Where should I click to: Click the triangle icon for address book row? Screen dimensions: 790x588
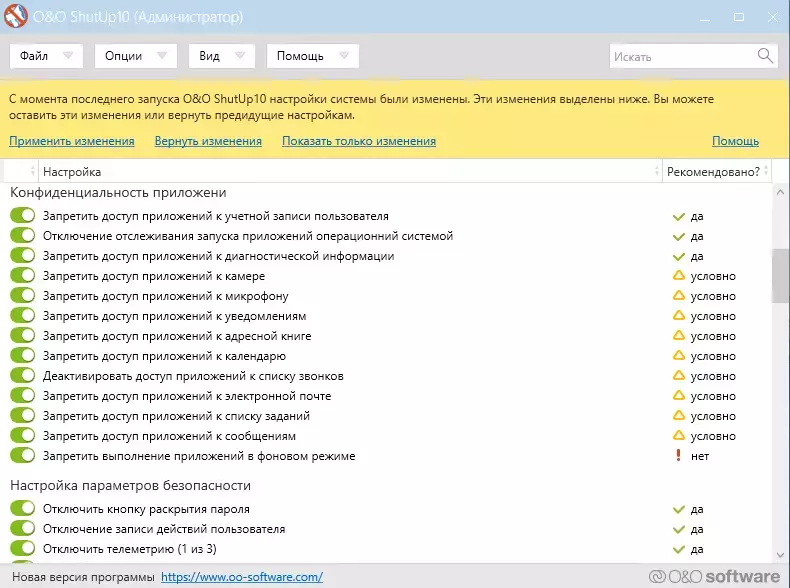click(679, 336)
